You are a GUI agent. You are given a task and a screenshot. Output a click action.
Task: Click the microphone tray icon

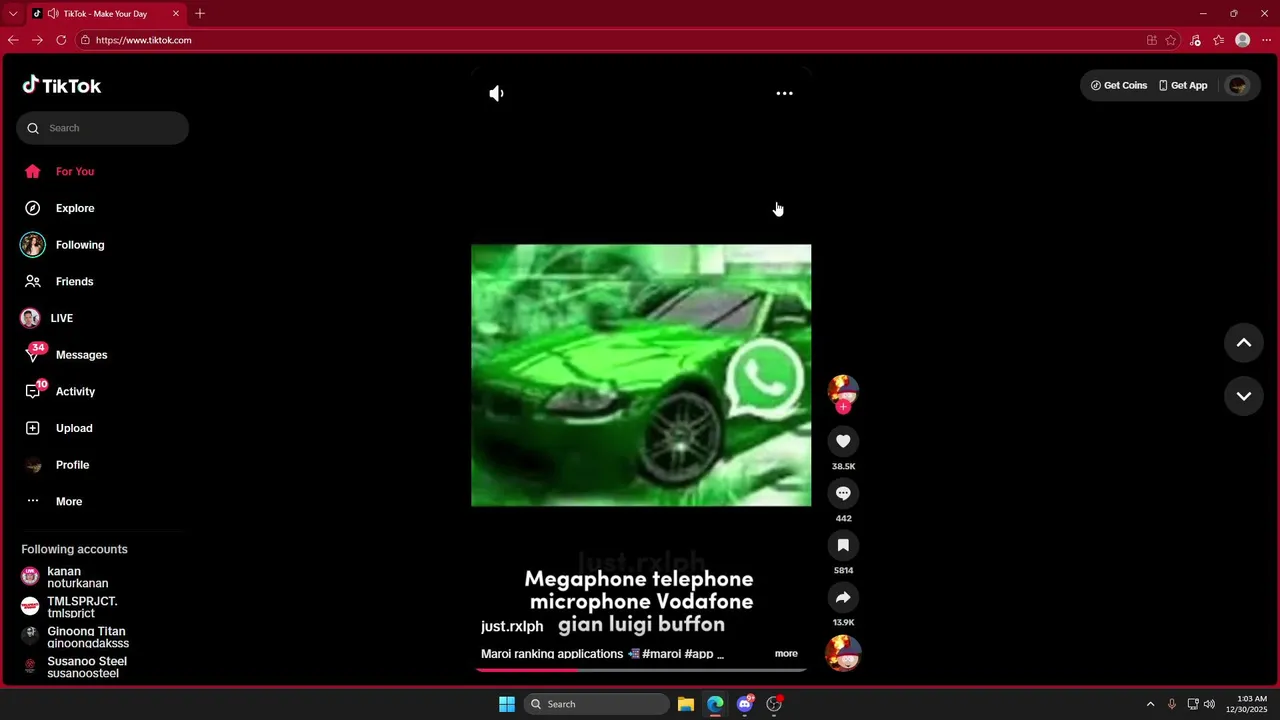(1171, 704)
